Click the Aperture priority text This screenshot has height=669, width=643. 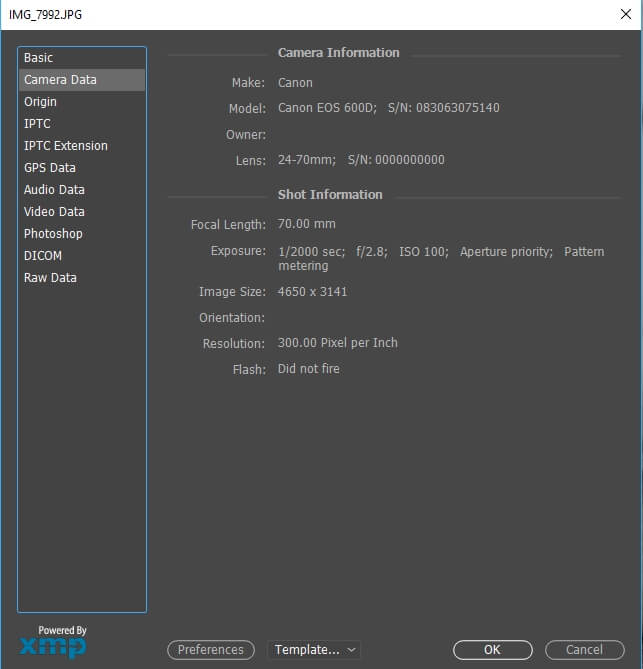pos(506,252)
